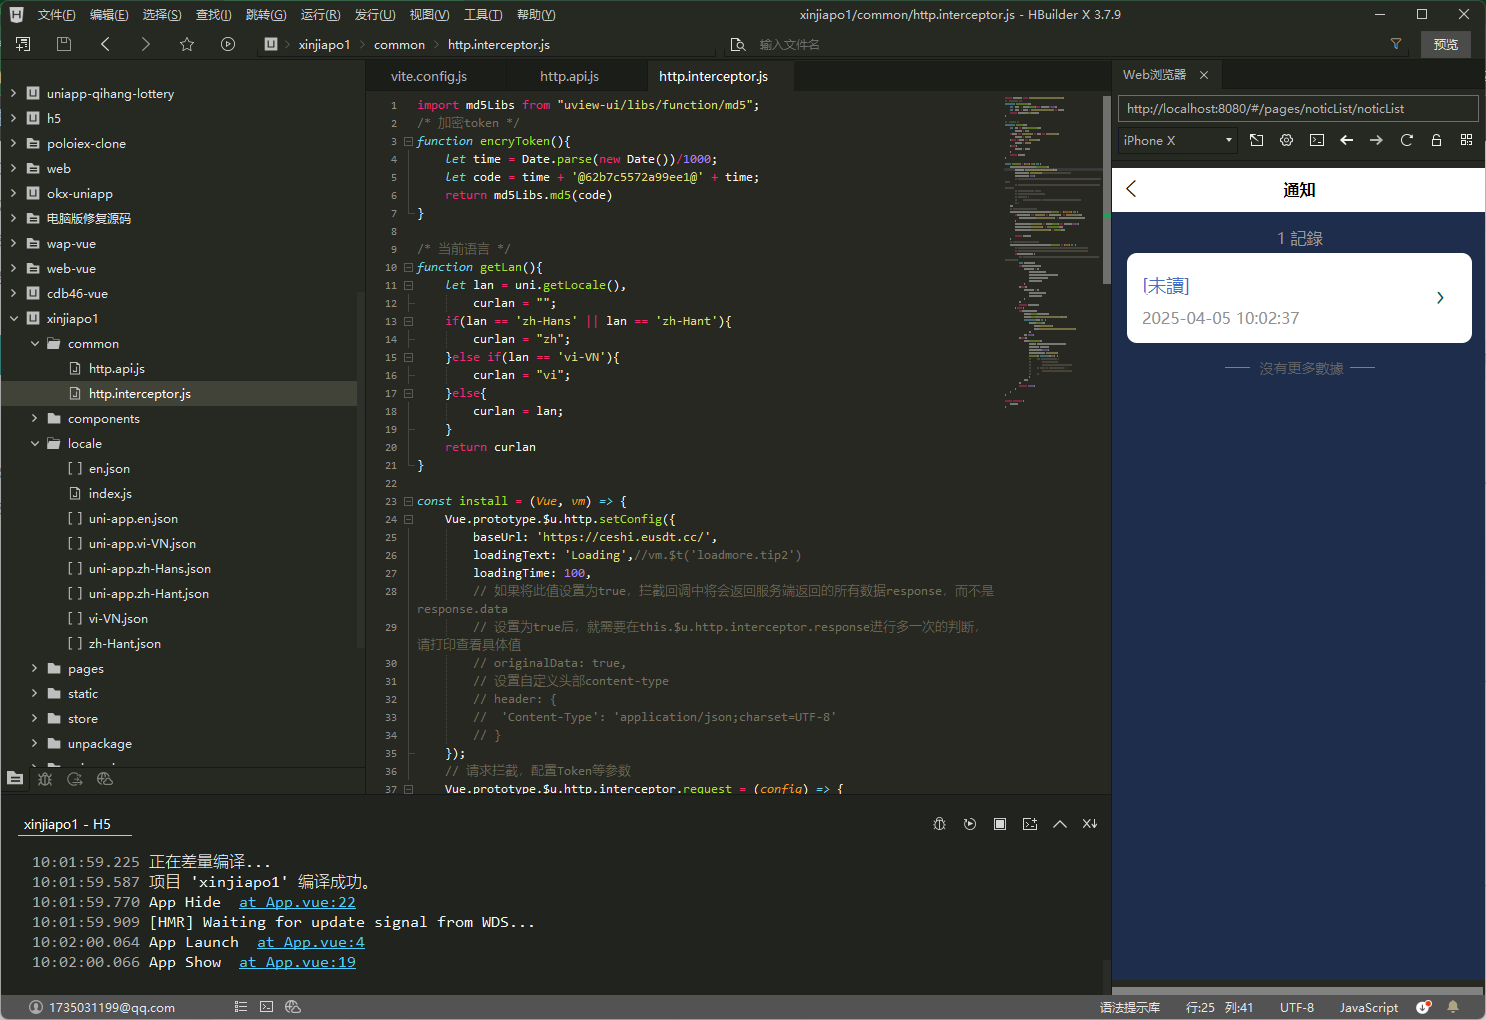This screenshot has width=1486, height=1020.
Task: Open the Web browser console icon
Action: pos(1317,140)
